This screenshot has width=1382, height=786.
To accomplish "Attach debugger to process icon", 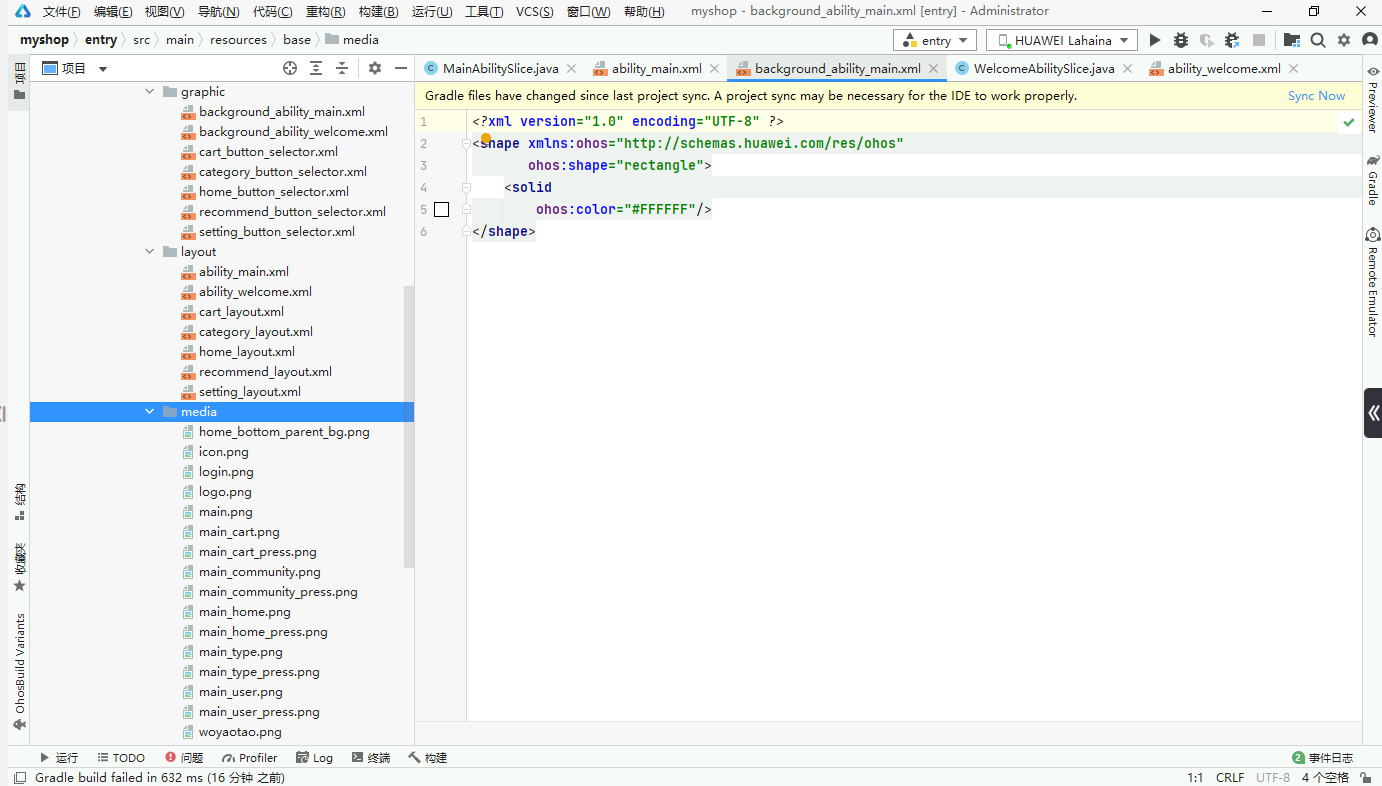I will pos(1232,40).
